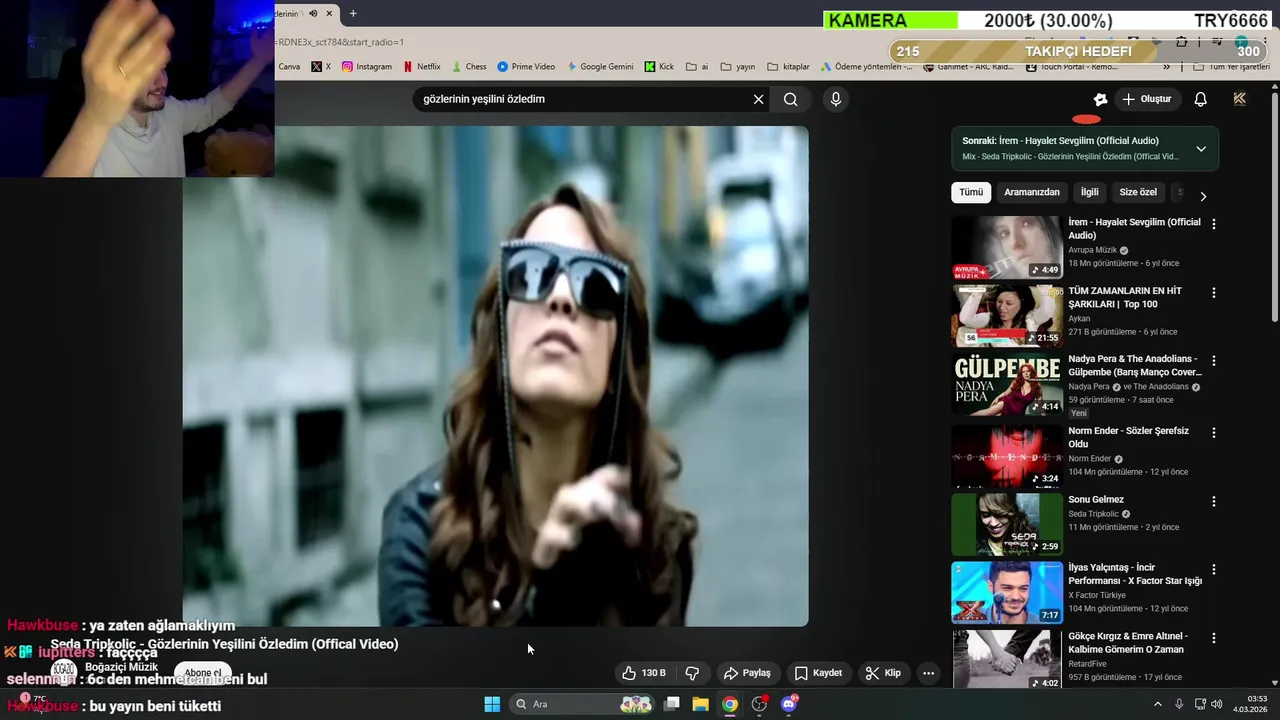Subscribe with Abone ol button
The height and width of the screenshot is (720, 1280).
(x=203, y=673)
